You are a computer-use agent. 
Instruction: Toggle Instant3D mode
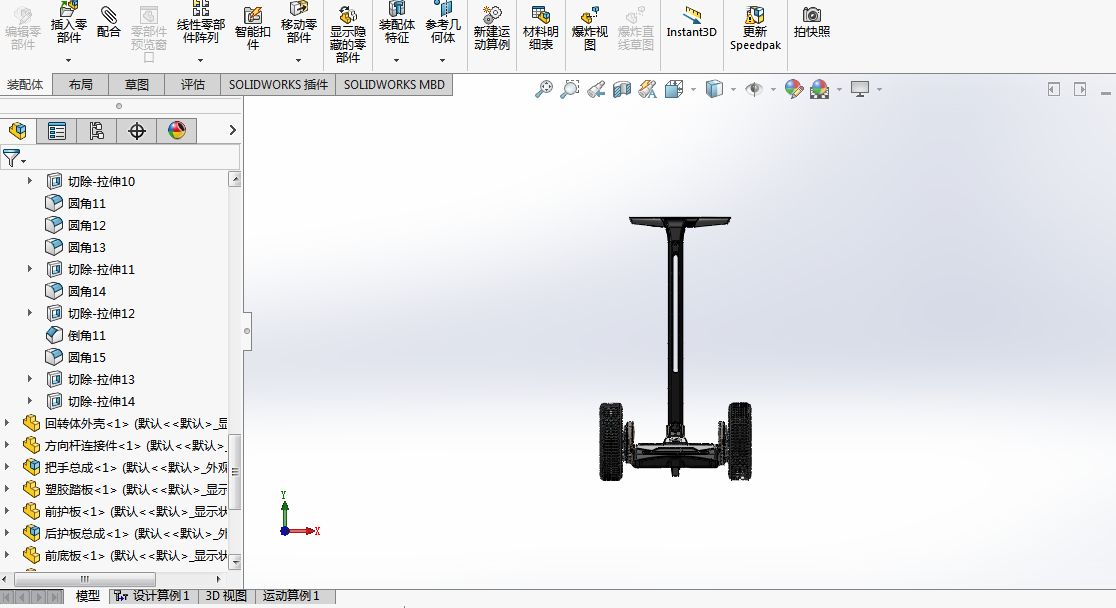tap(691, 23)
